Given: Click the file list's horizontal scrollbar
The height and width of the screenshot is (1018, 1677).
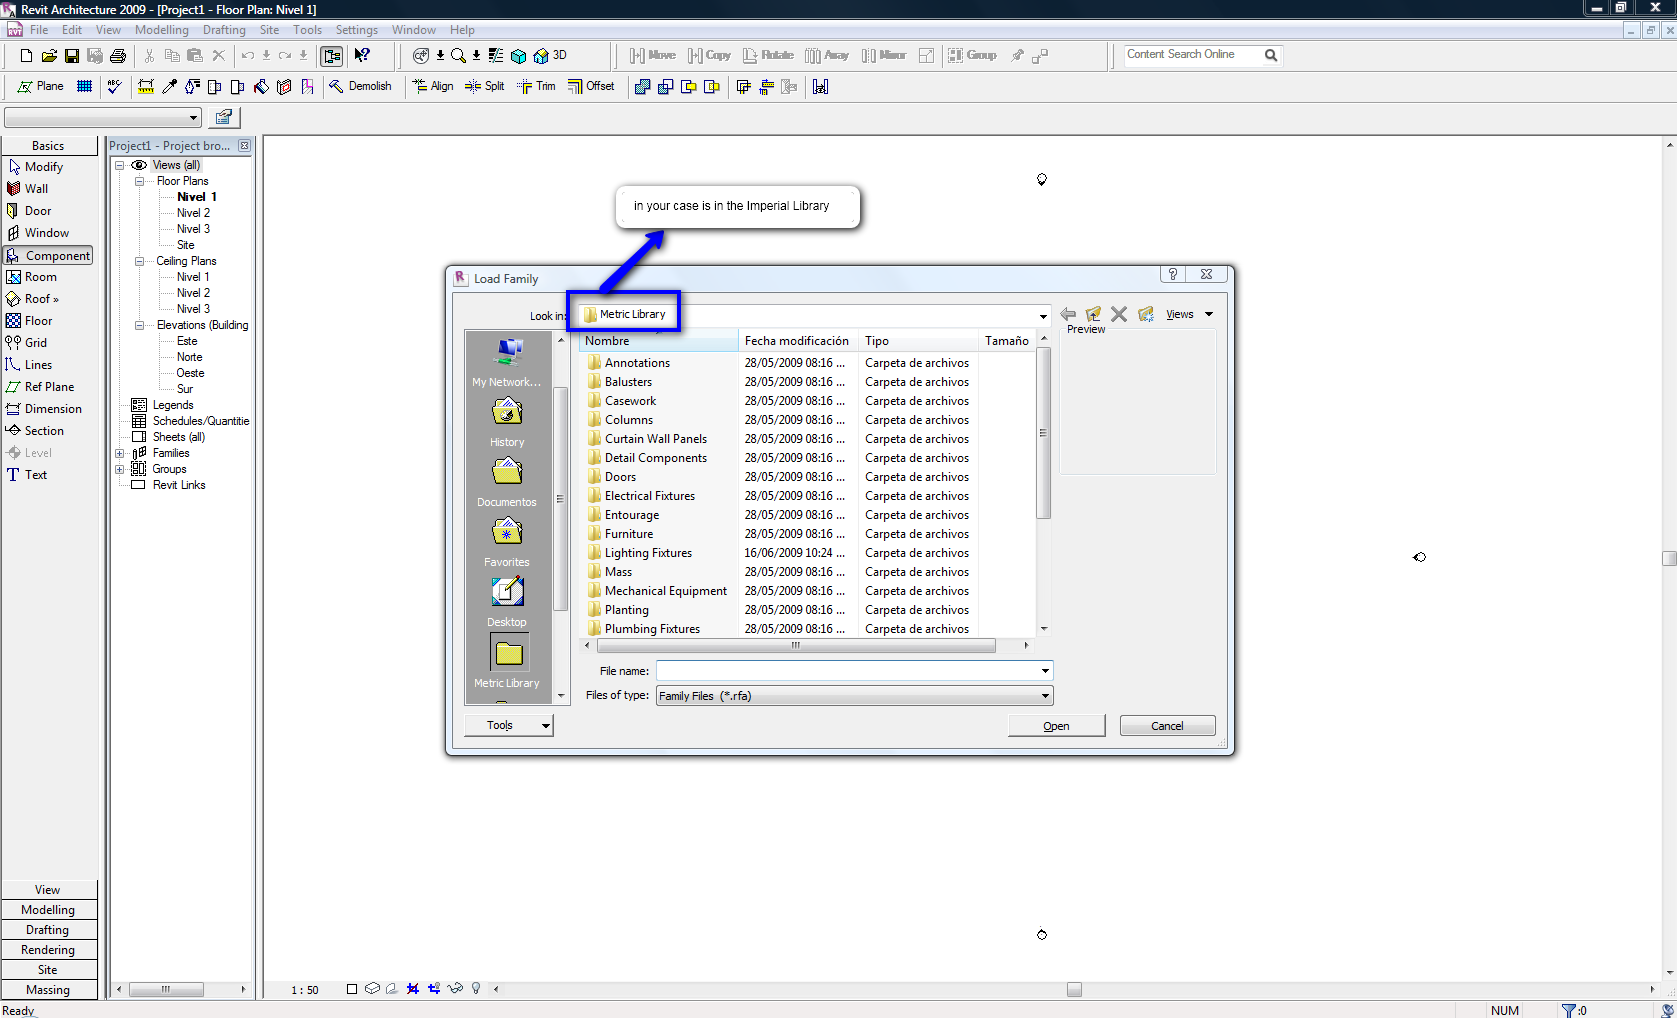Looking at the screenshot, I should (x=796, y=646).
